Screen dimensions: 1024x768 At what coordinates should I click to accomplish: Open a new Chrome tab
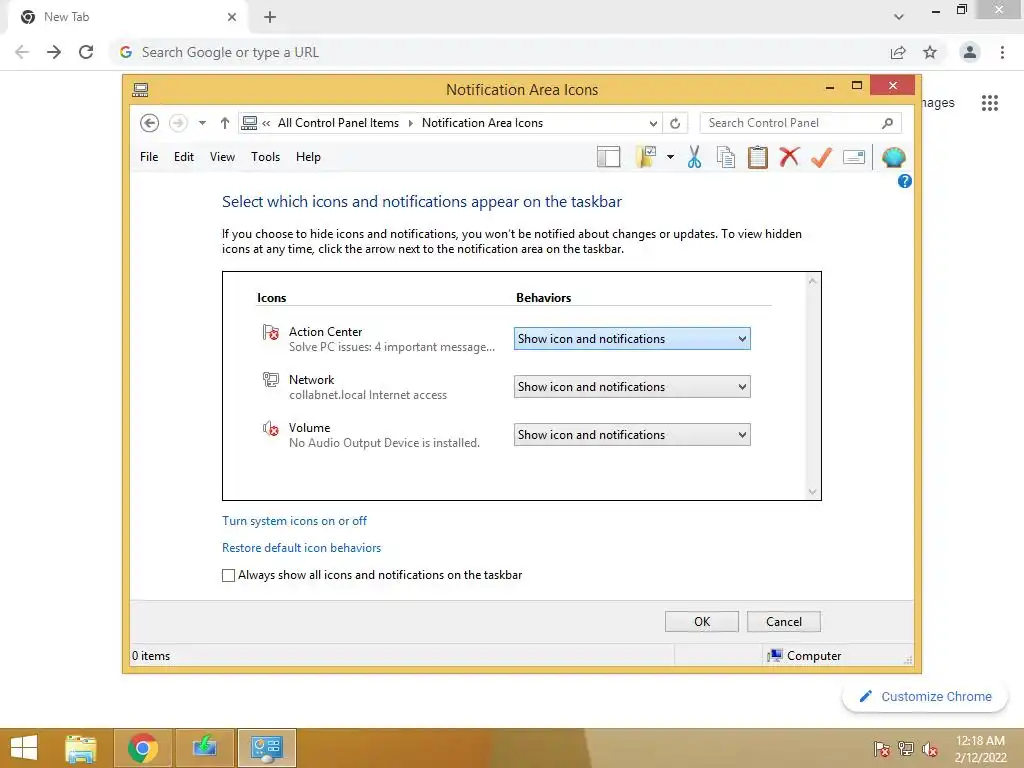pyautogui.click(x=270, y=17)
